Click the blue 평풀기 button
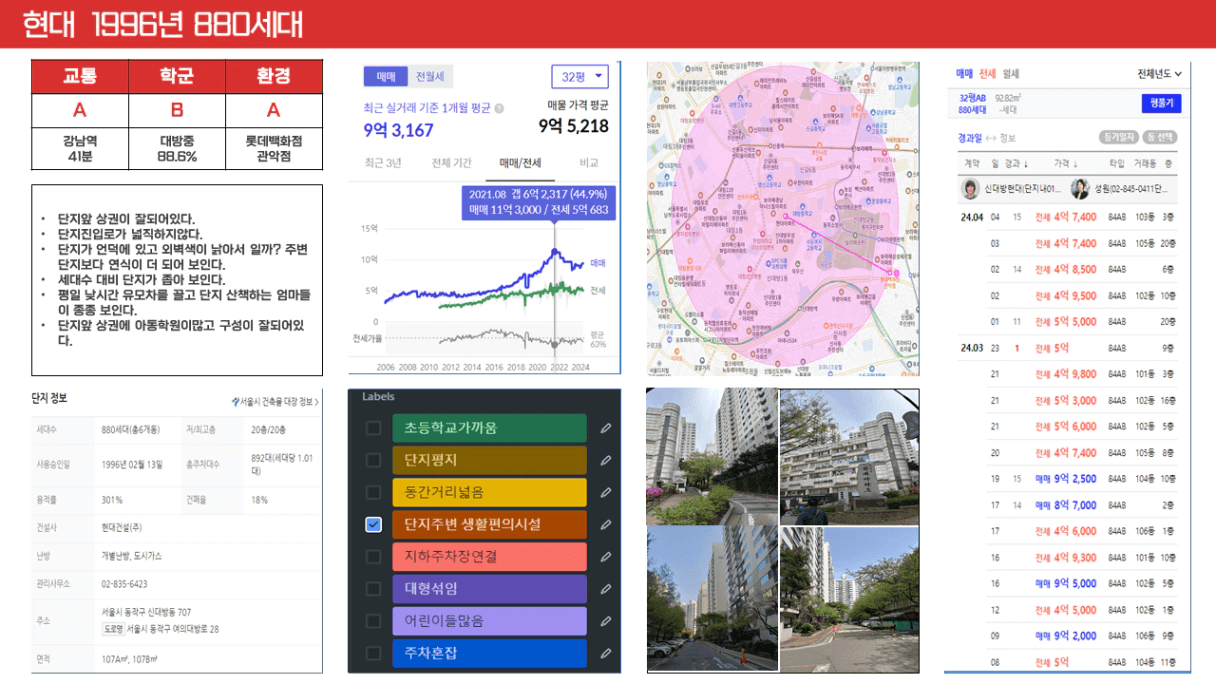 pyautogui.click(x=1161, y=103)
